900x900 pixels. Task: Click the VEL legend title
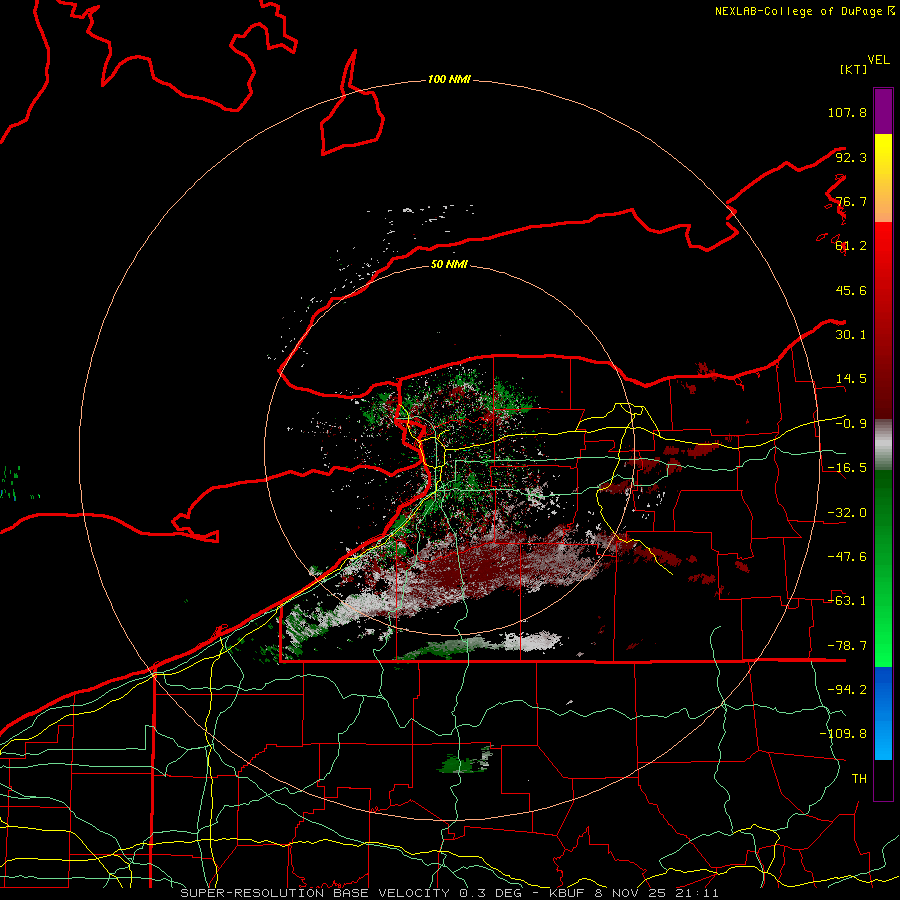pos(878,60)
